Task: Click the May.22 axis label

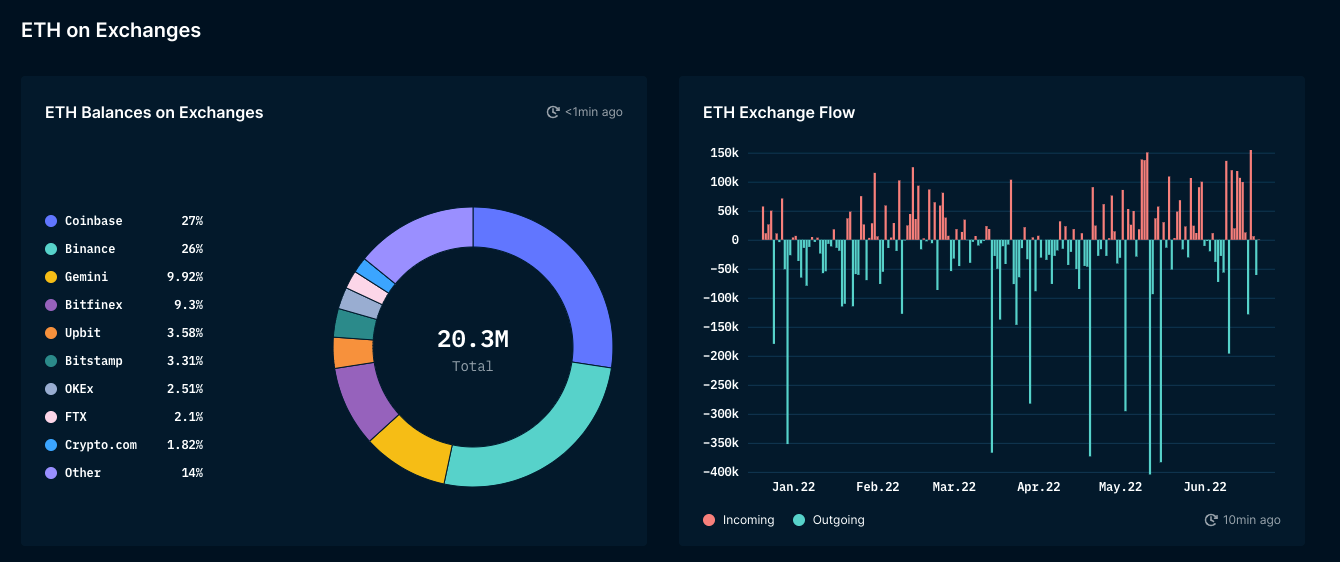Action: 1120,487
